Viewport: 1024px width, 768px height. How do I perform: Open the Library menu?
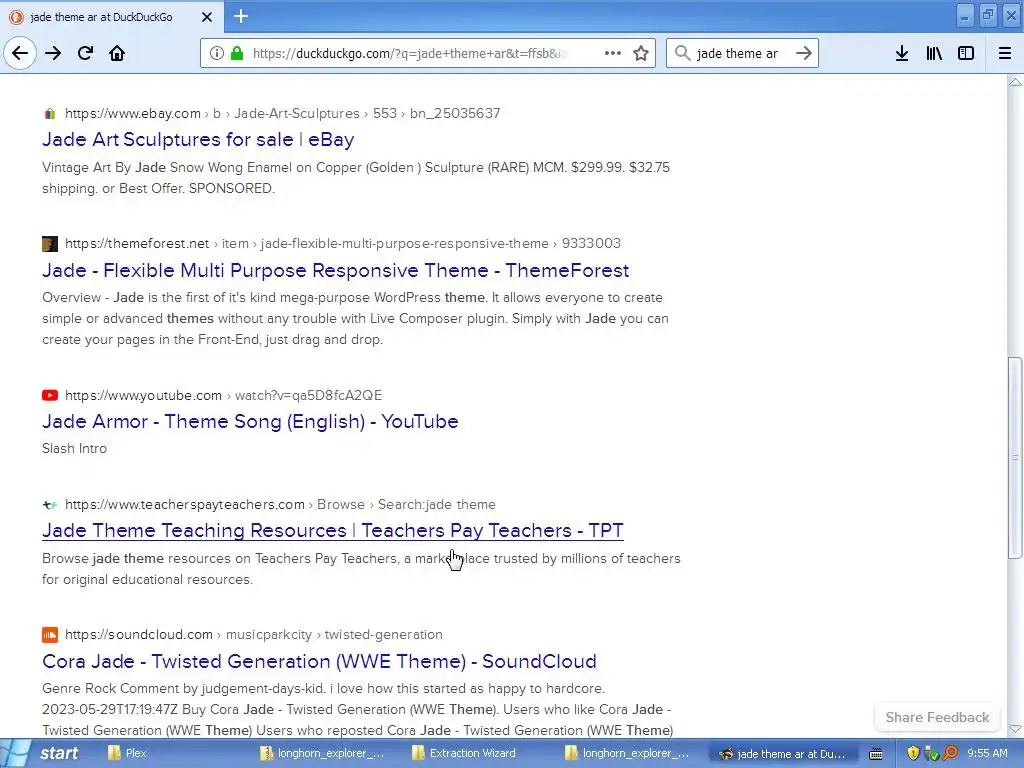tap(934, 53)
